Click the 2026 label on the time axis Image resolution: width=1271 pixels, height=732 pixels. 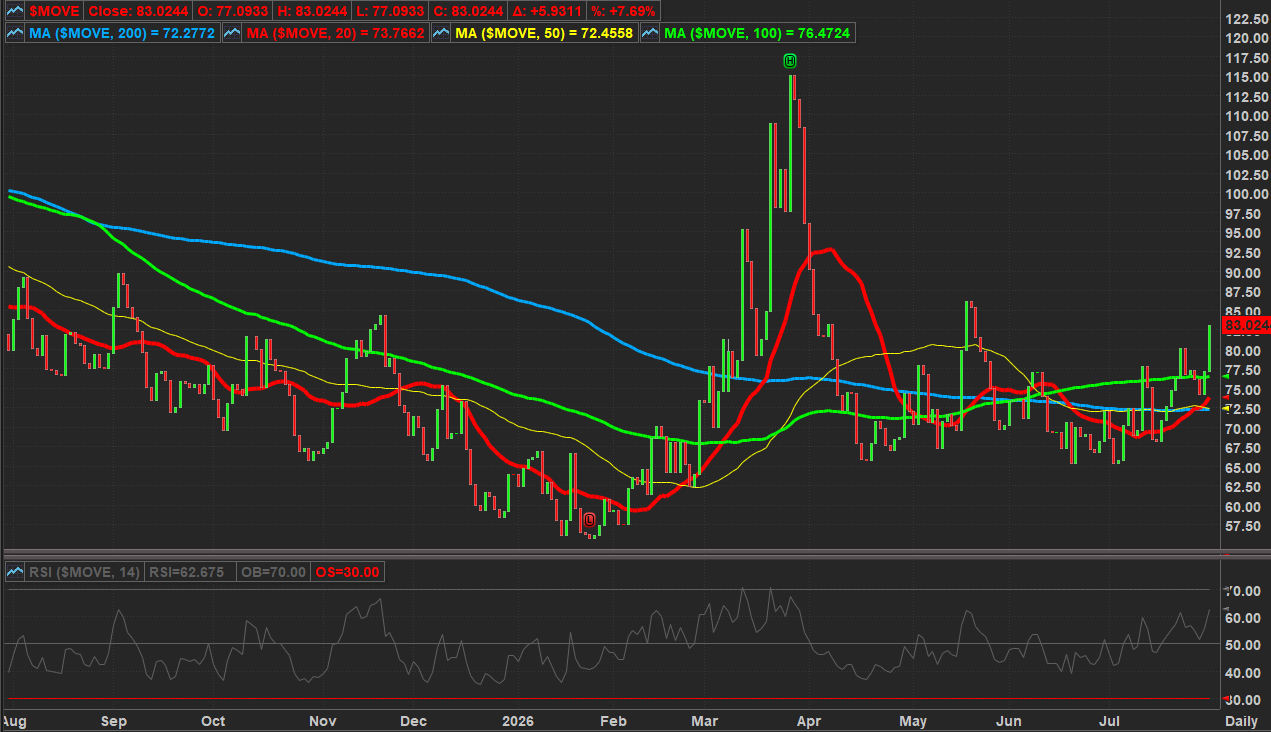point(518,721)
